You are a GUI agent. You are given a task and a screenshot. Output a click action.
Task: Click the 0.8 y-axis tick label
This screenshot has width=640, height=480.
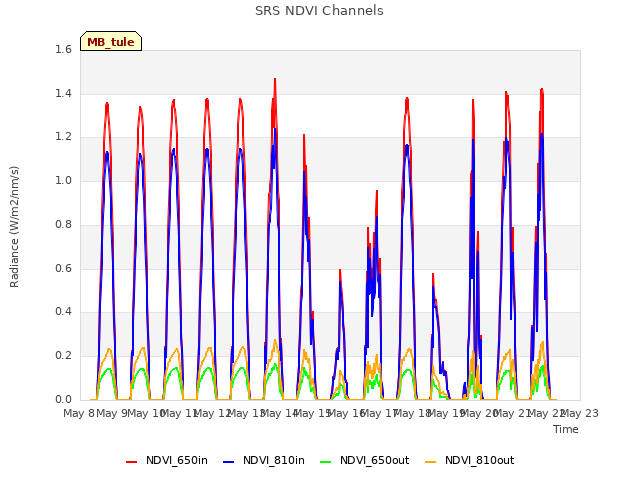[63, 224]
